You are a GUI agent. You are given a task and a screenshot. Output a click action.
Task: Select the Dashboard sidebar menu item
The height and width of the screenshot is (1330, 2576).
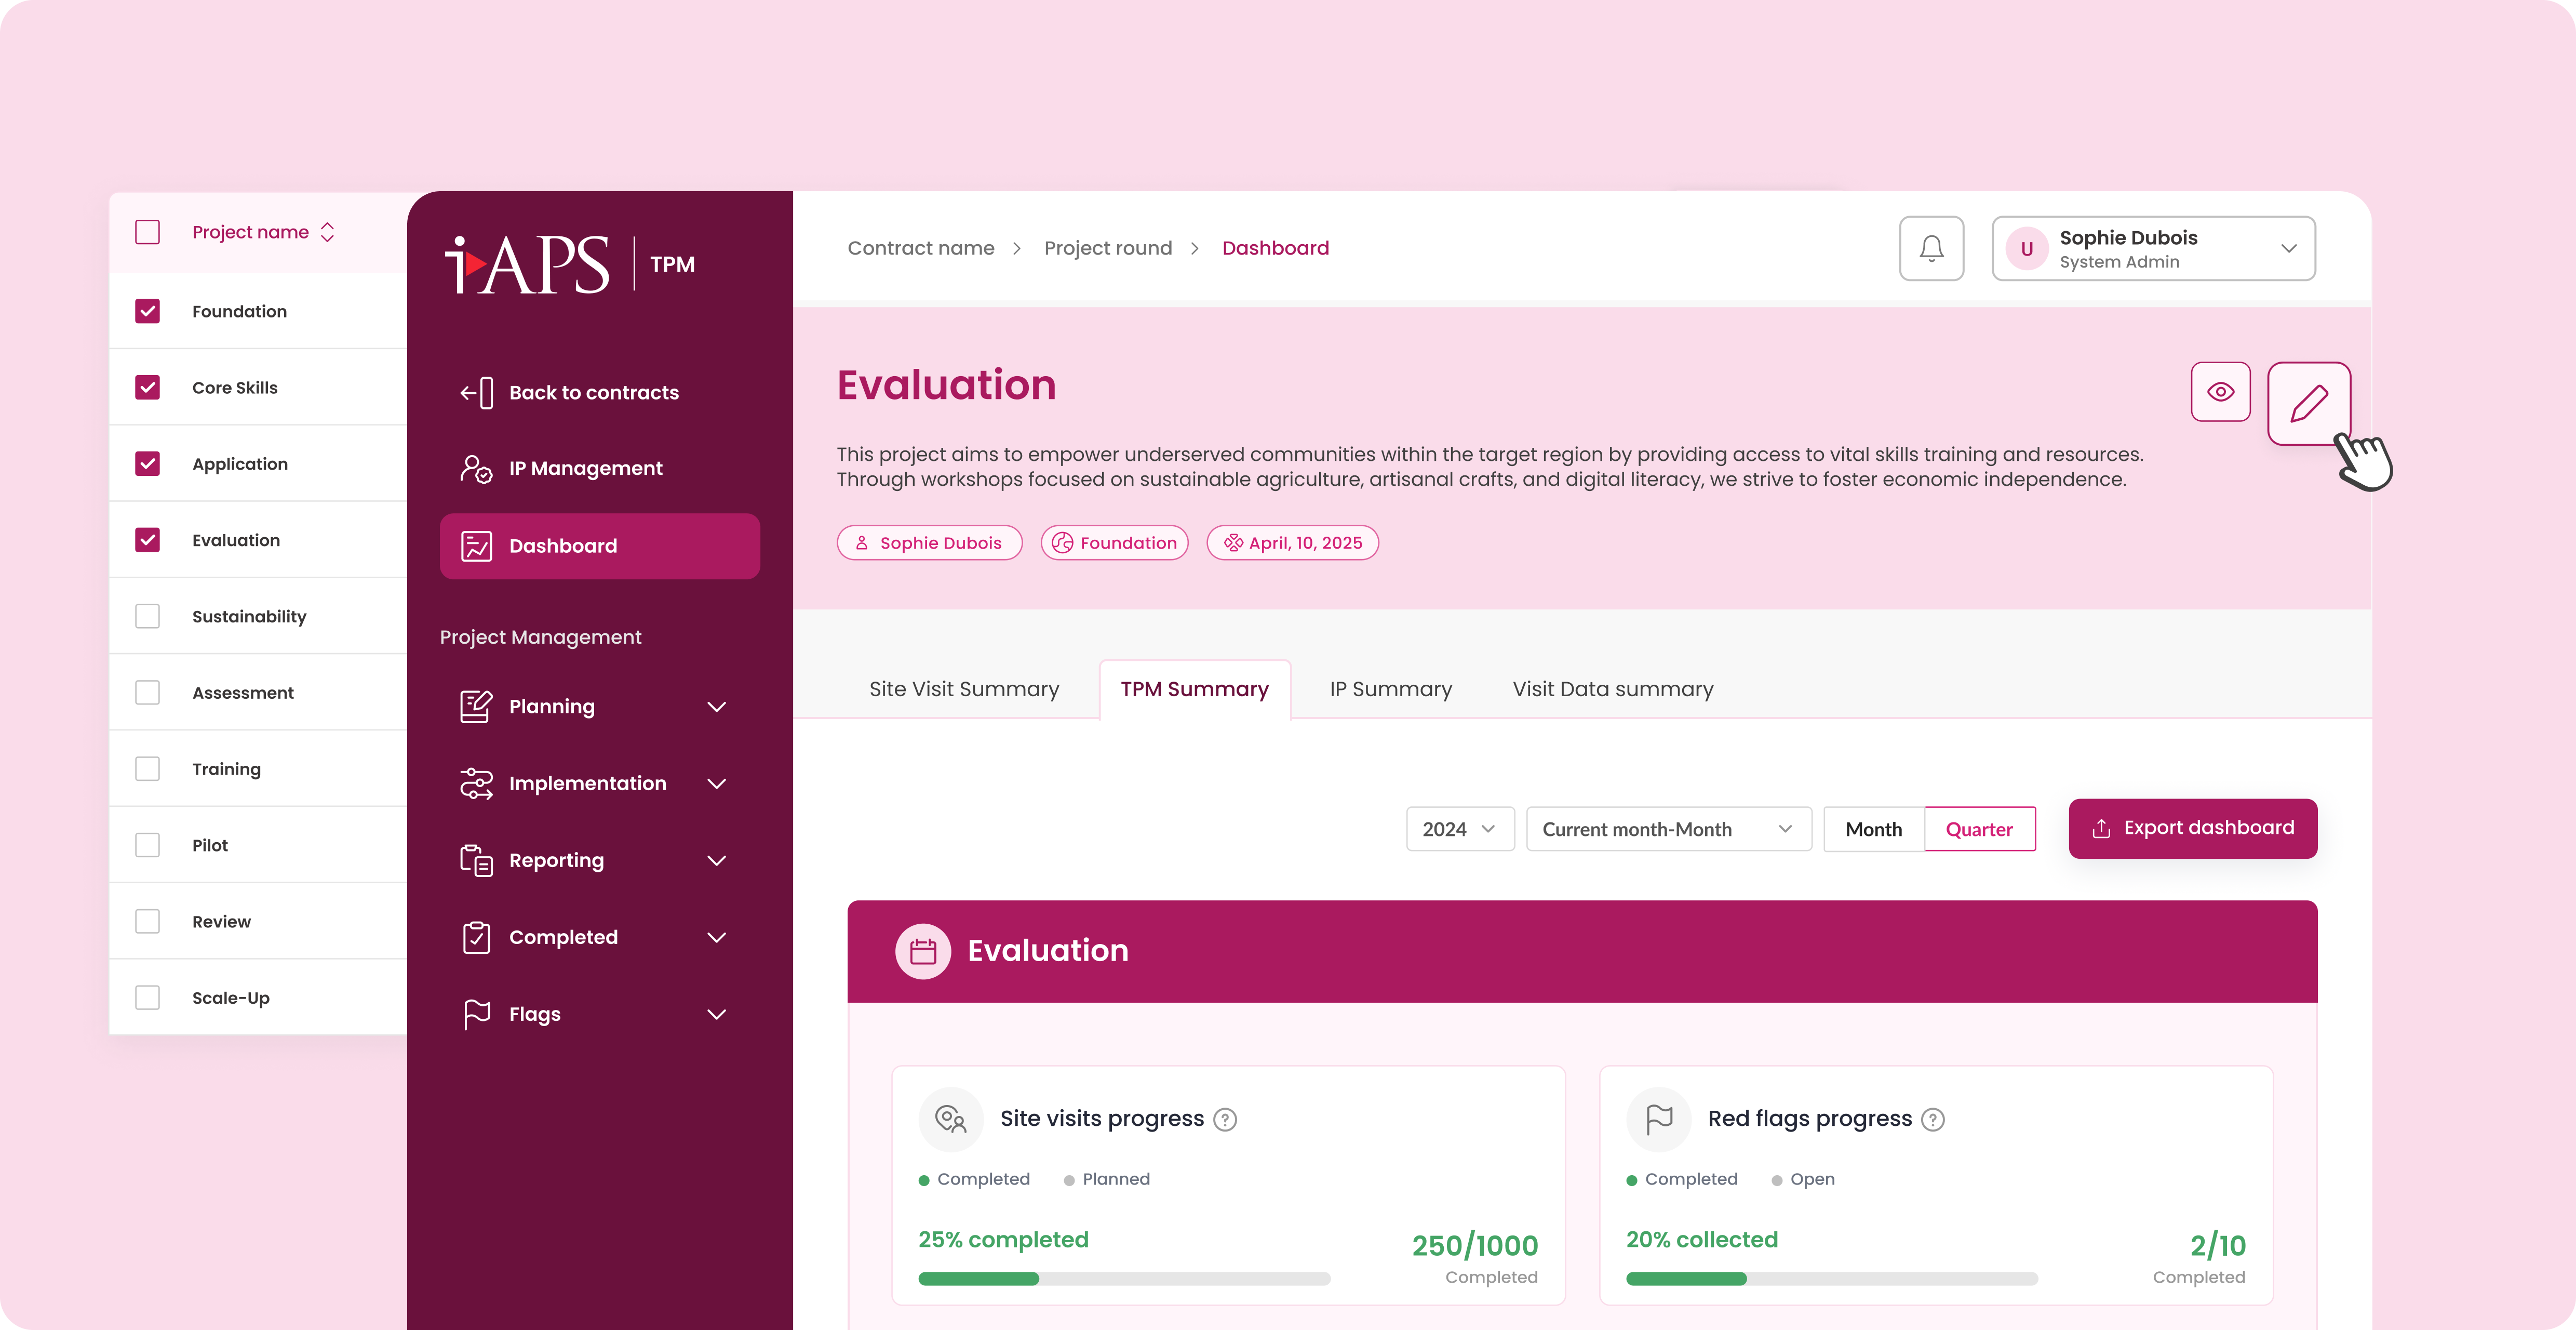(599, 546)
